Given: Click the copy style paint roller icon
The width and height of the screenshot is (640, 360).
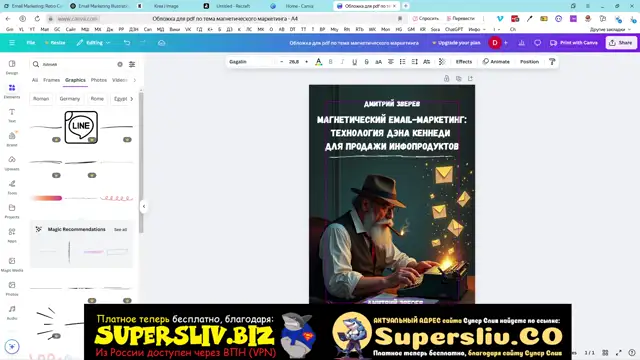Looking at the screenshot, I should click(x=552, y=62).
